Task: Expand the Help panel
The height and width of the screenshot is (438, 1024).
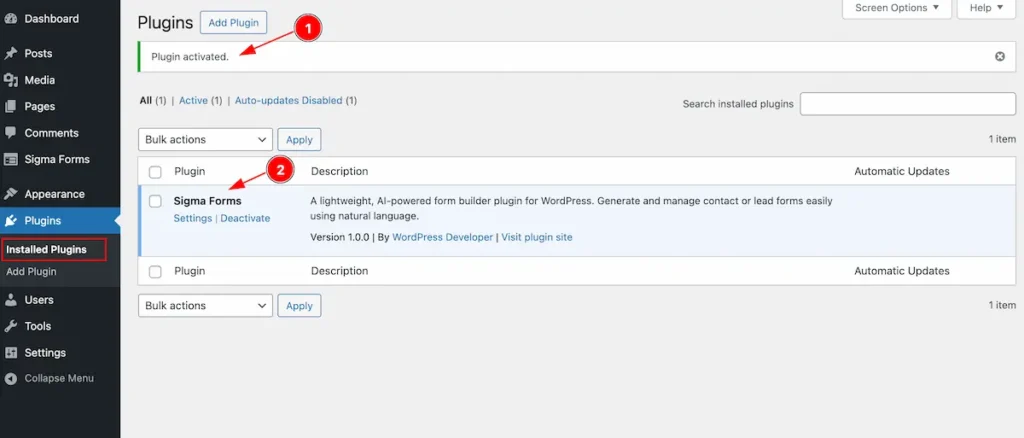Action: click(985, 8)
